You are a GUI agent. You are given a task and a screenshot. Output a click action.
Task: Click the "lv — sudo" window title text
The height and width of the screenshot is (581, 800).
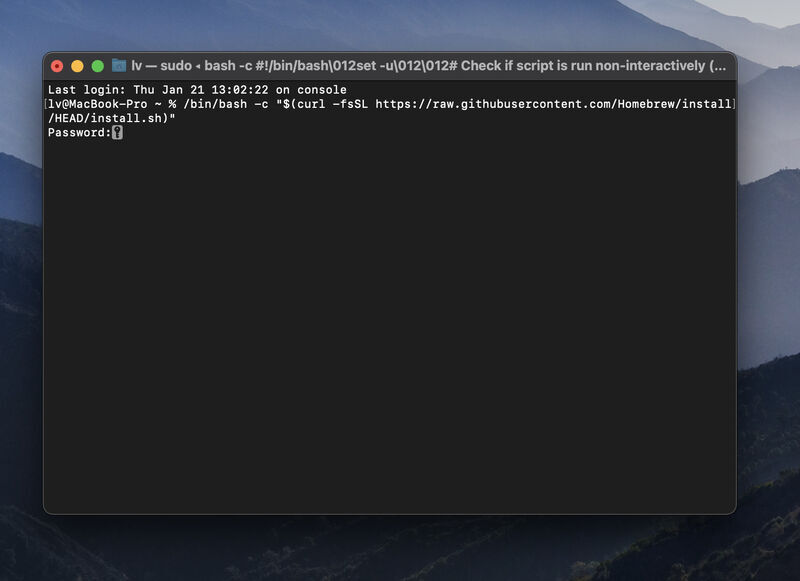click(x=161, y=66)
